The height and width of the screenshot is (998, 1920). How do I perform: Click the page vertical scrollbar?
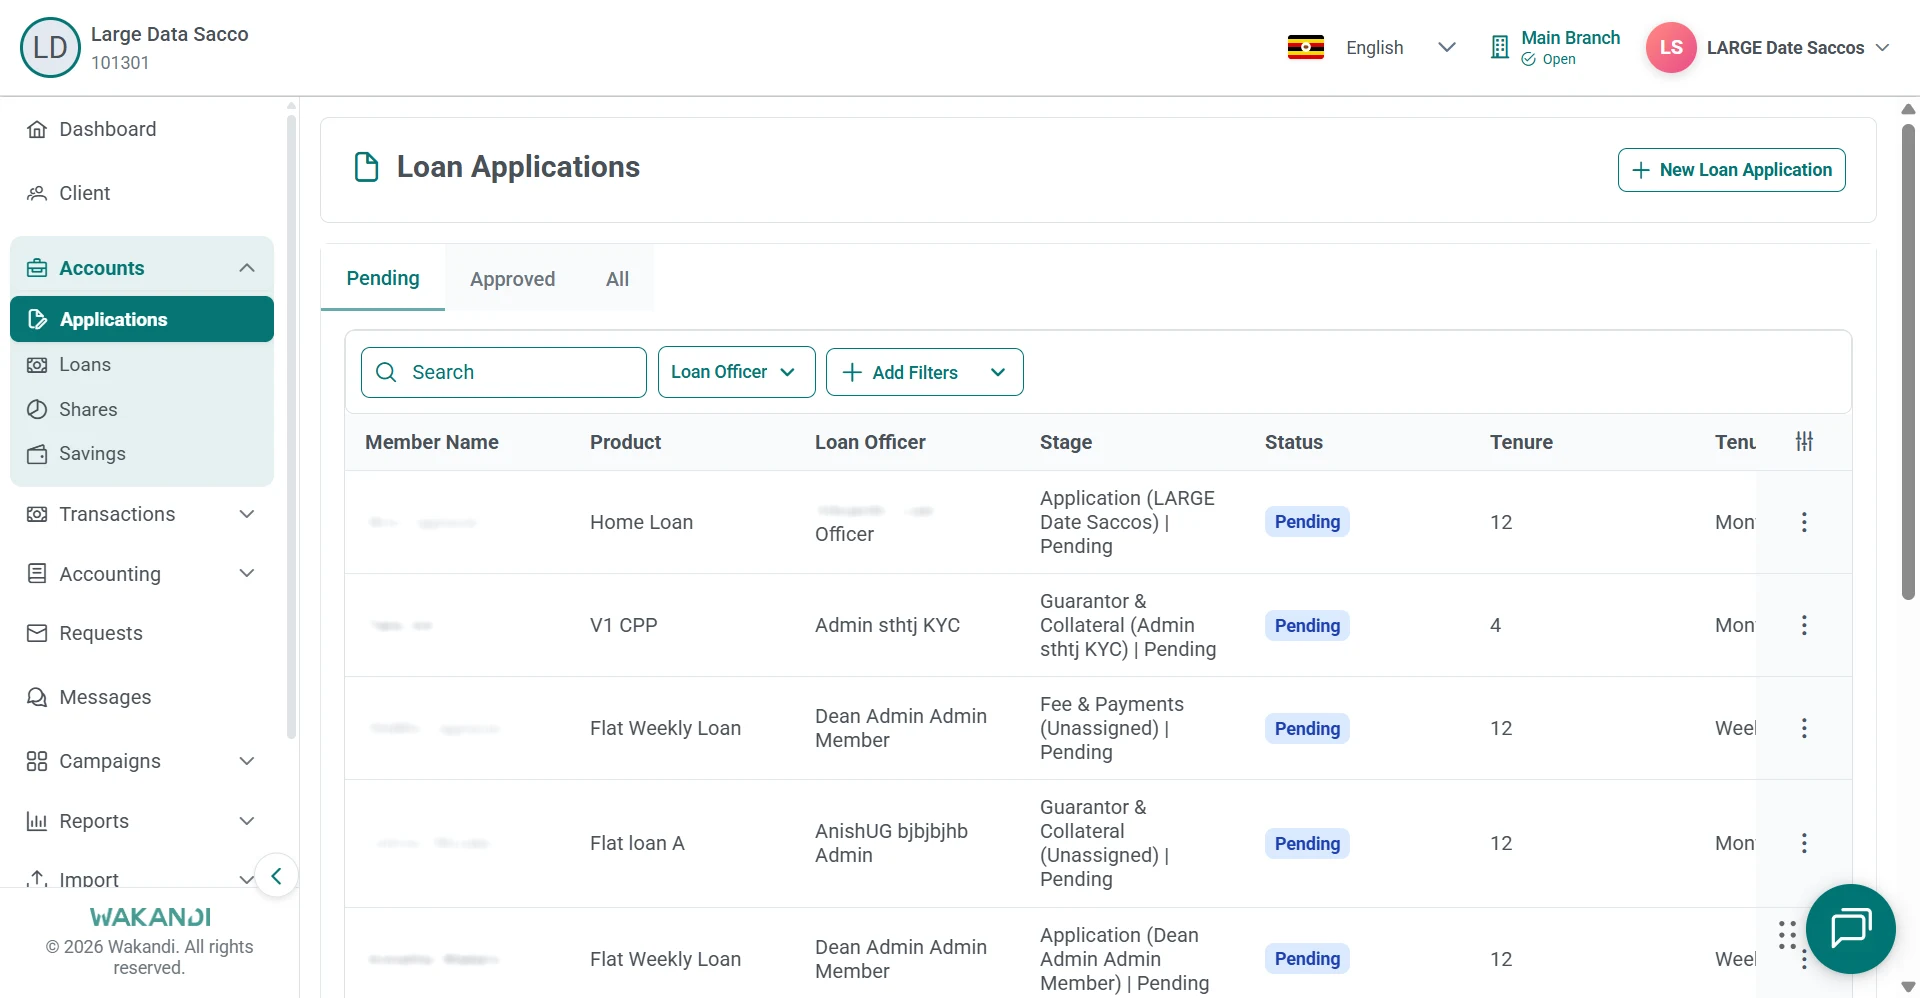[x=1908, y=360]
